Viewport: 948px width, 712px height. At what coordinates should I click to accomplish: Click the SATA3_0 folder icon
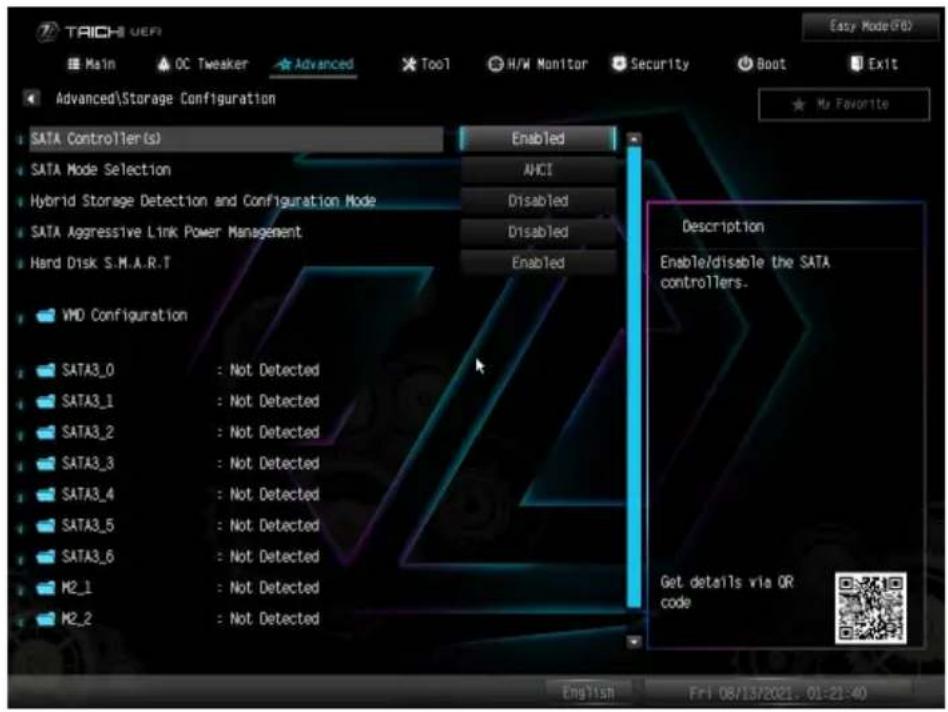click(45, 371)
